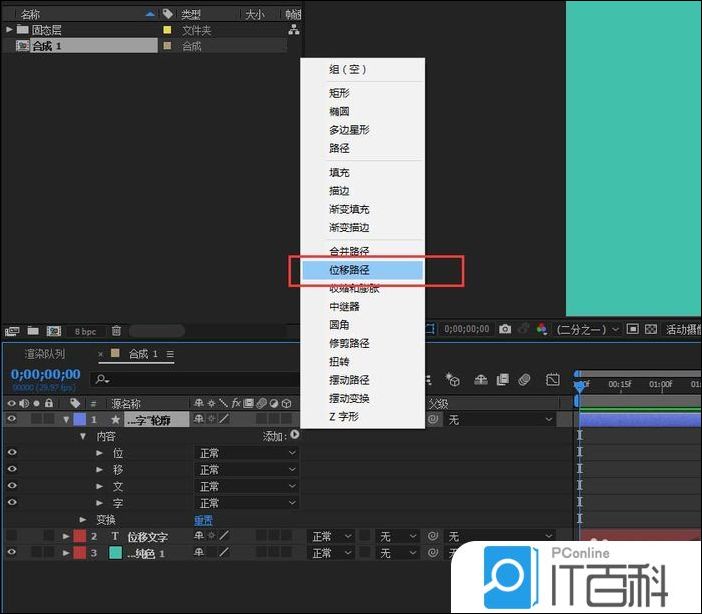Toggle frame blending icon in timeline toolbar
Viewport: 702px width, 614px height.
coord(503,380)
